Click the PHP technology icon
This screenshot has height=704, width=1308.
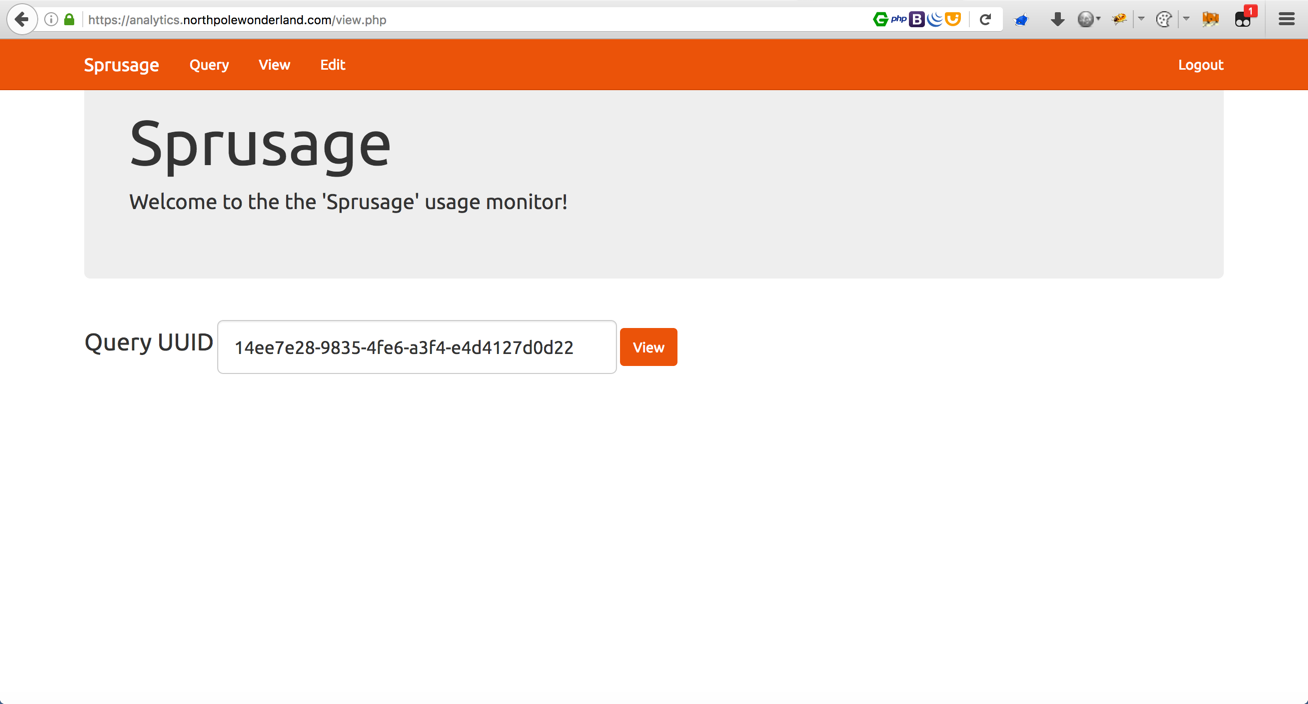point(899,19)
